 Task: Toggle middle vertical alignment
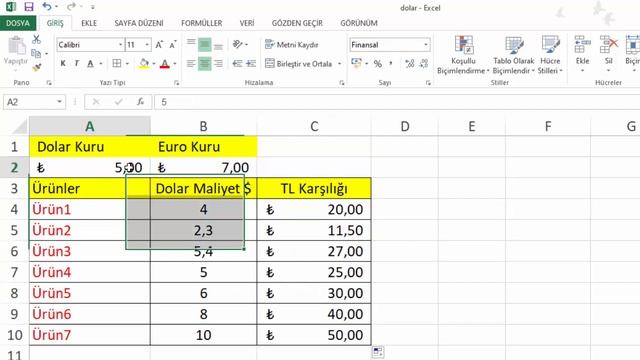pyautogui.click(x=204, y=44)
